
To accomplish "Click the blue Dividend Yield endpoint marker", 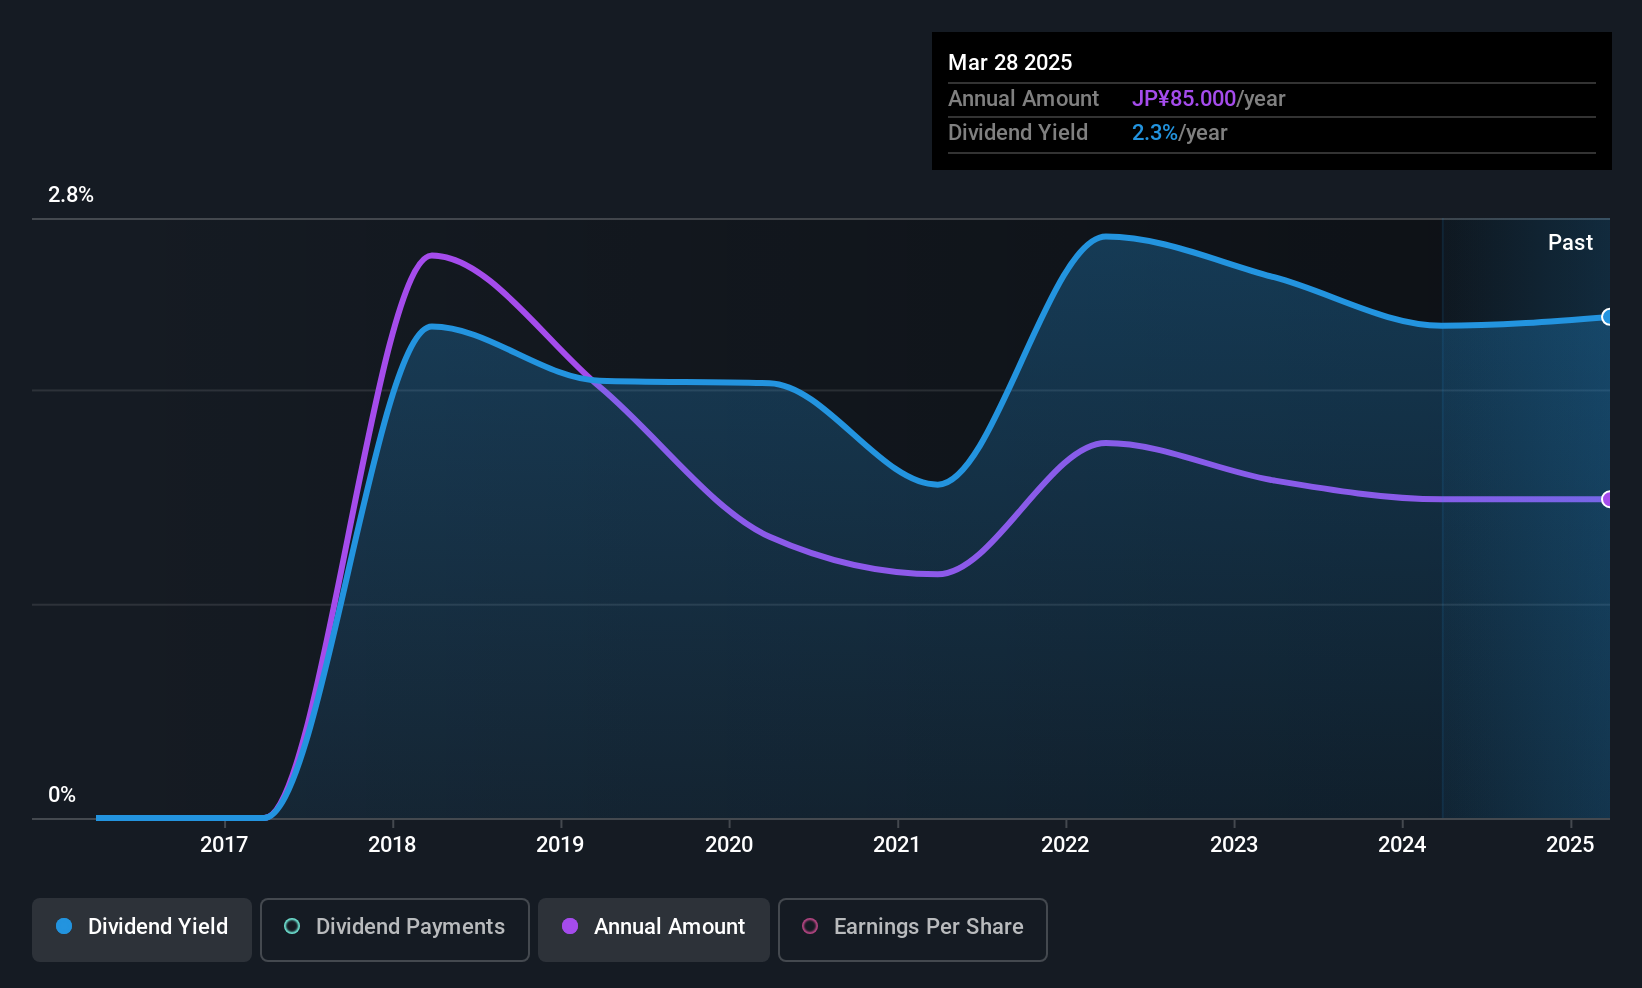I will pyautogui.click(x=1607, y=317).
